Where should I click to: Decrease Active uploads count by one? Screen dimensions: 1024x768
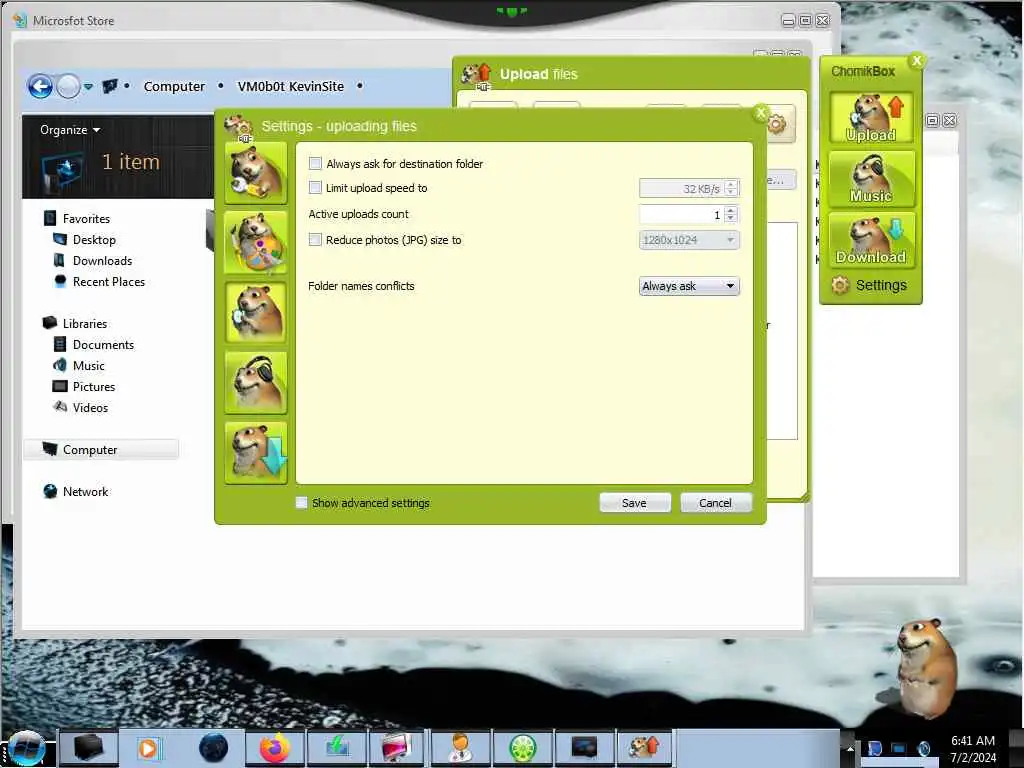click(x=731, y=219)
